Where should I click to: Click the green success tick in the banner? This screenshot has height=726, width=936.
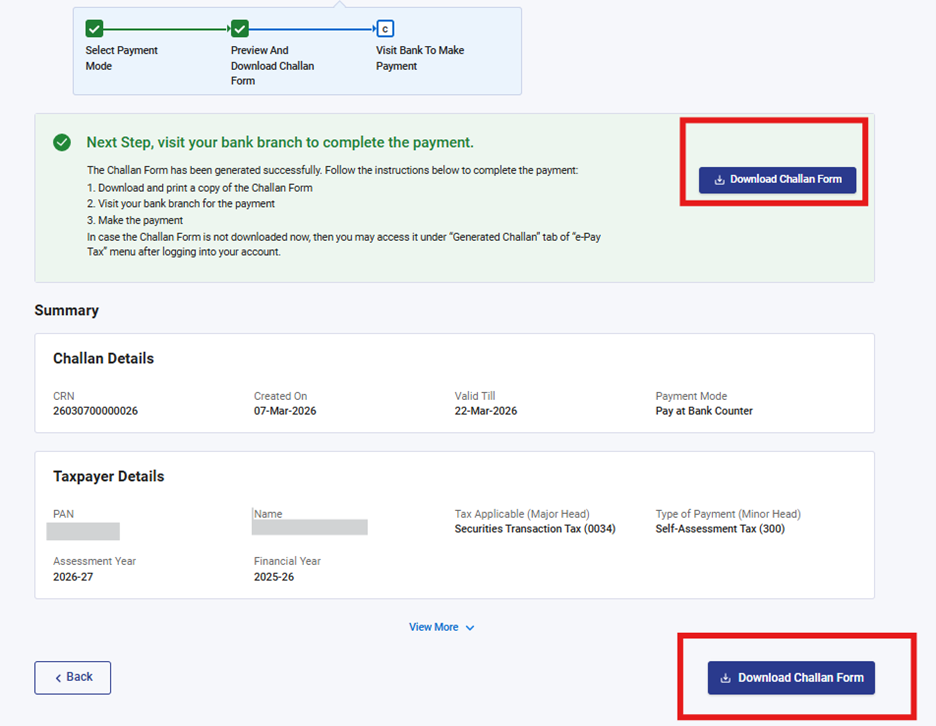[x=62, y=143]
